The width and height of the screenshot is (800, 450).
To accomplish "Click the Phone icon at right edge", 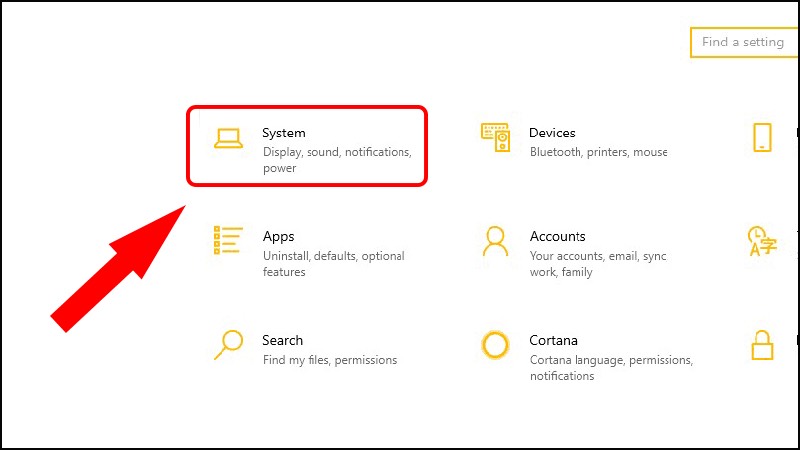I will [x=762, y=138].
